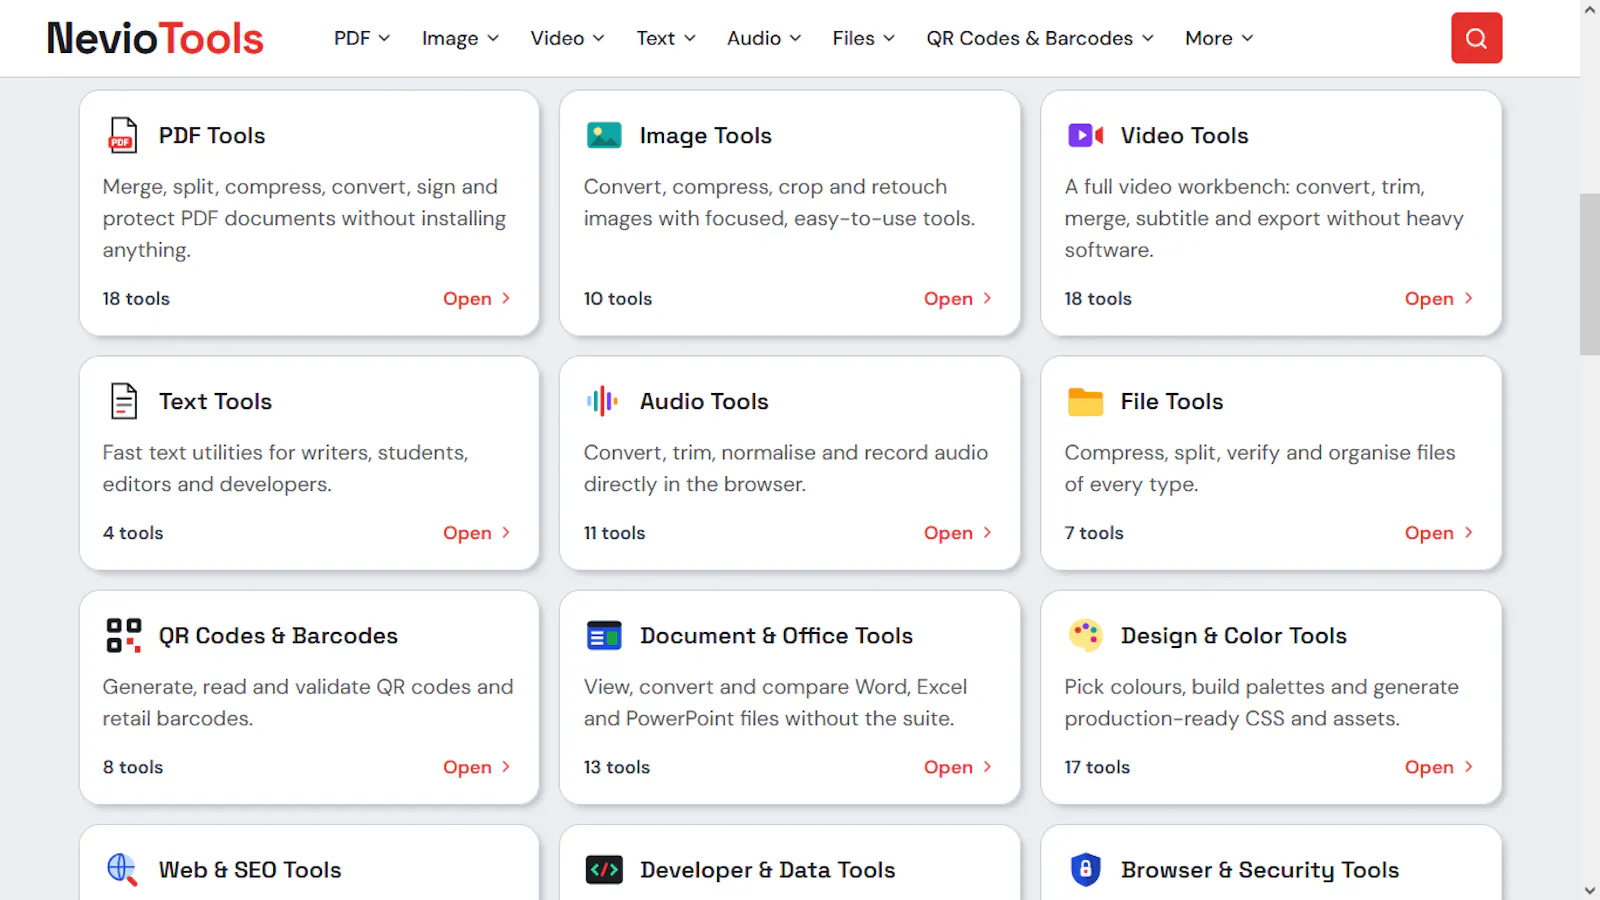
Task: Open the Video Tools category link
Action: click(x=1439, y=298)
